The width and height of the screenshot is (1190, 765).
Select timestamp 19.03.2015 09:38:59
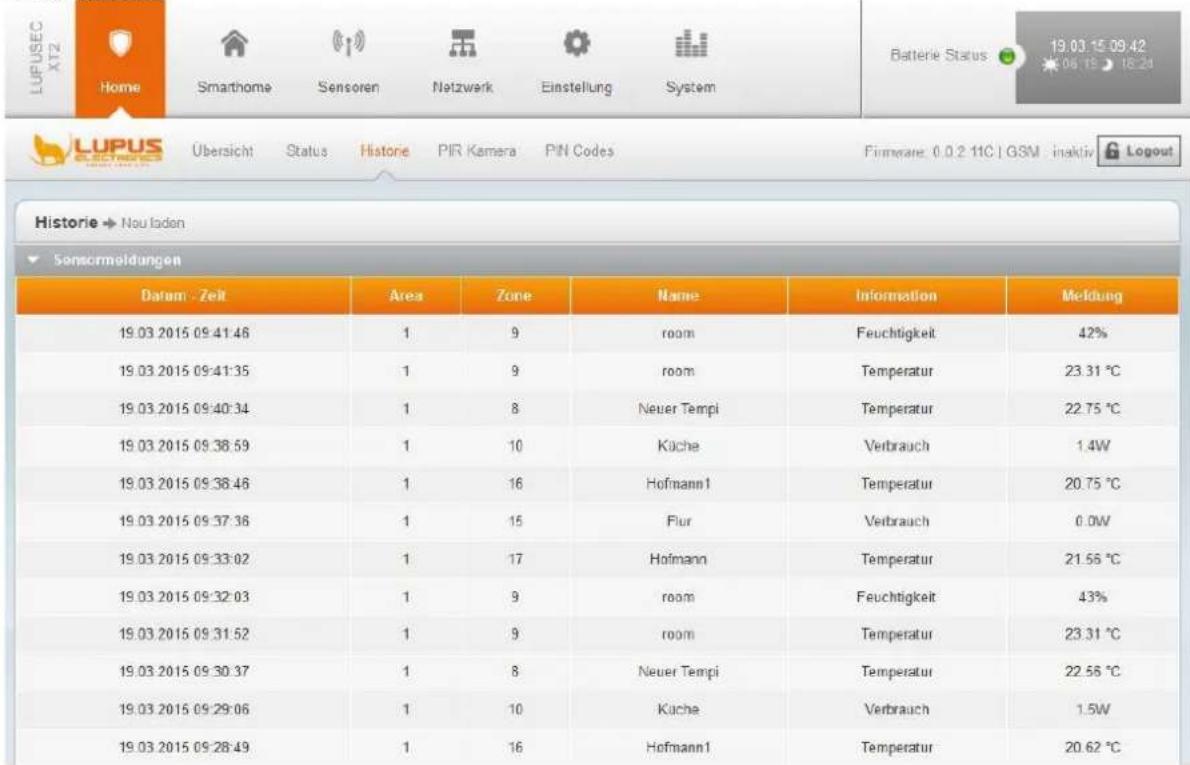pos(184,445)
